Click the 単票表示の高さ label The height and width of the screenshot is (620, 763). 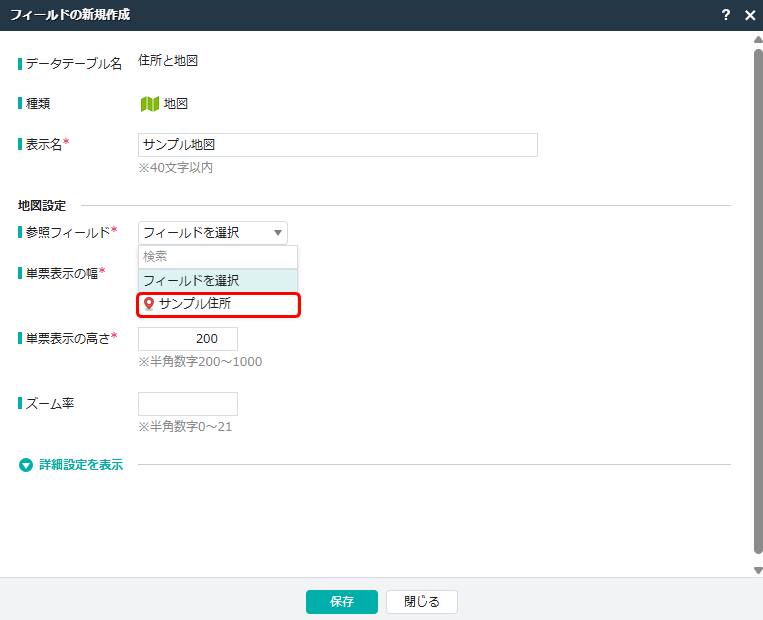coord(68,338)
